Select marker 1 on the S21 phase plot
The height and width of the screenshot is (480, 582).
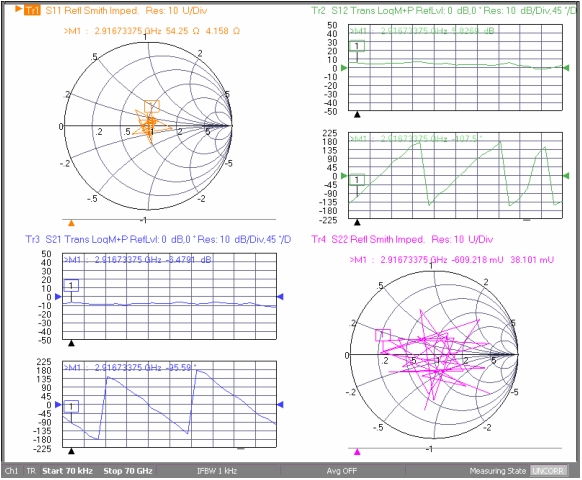pyautogui.click(x=71, y=406)
